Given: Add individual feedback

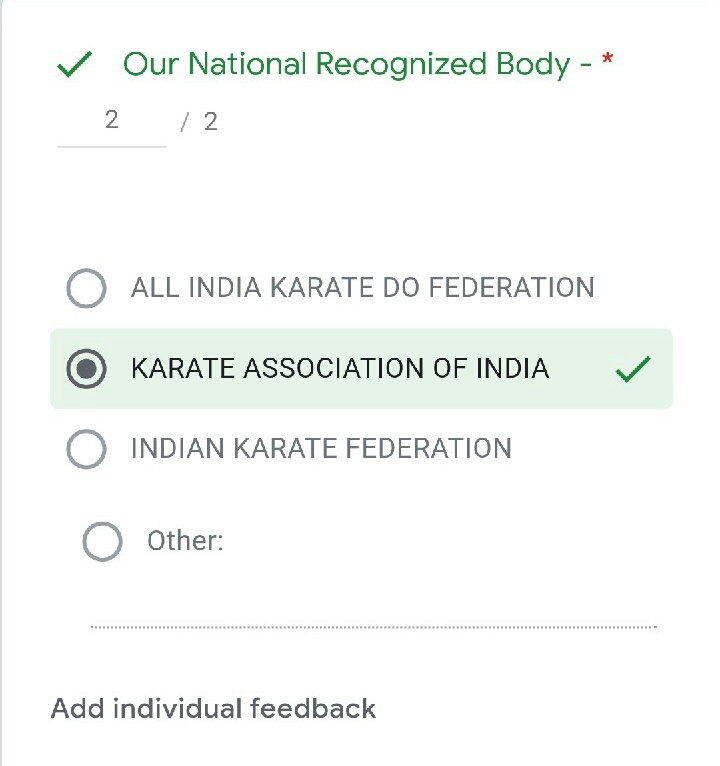Looking at the screenshot, I should (213, 709).
